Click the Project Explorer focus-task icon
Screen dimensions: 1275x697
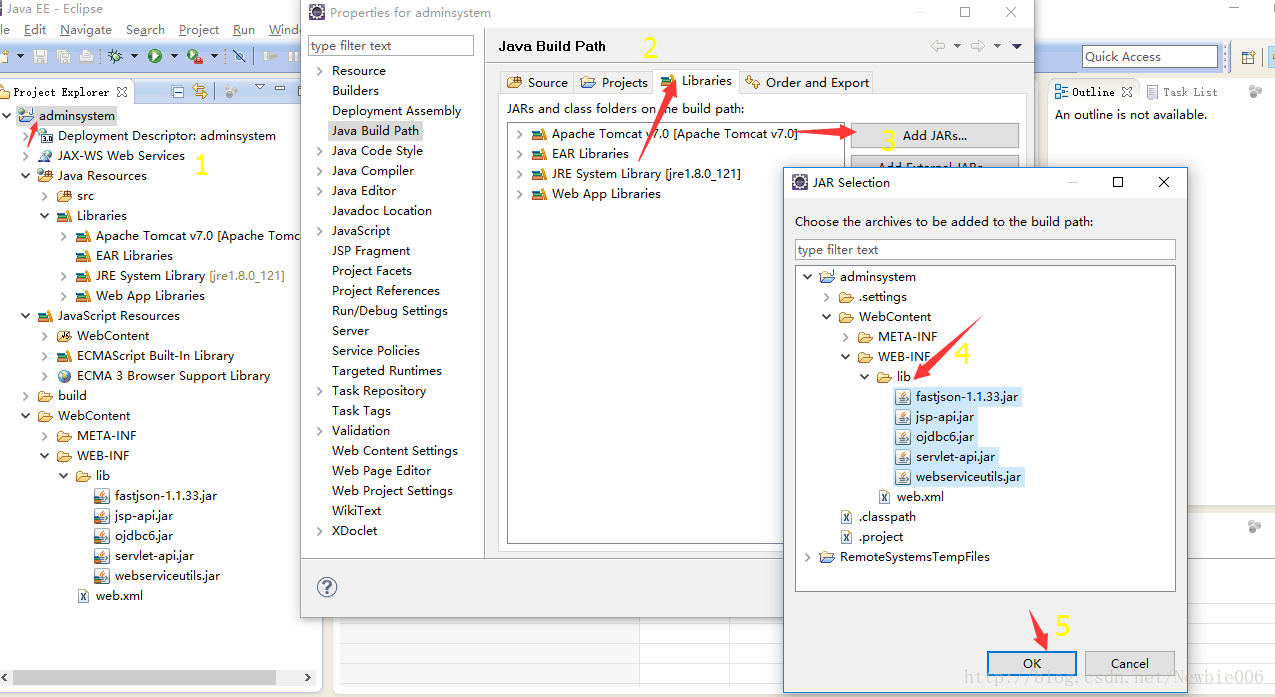point(232,91)
